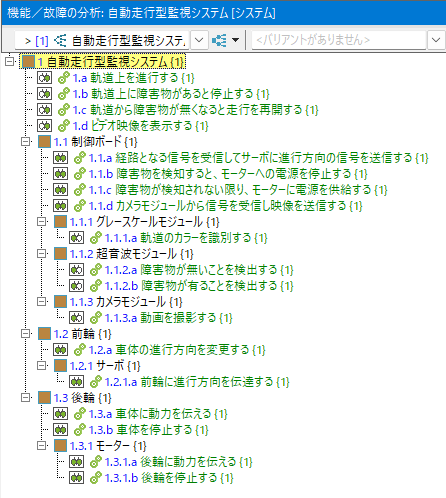The width and height of the screenshot is (446, 498).
Task: Select 1.3.a 車体に動力を伝える function
Action: tap(158, 414)
